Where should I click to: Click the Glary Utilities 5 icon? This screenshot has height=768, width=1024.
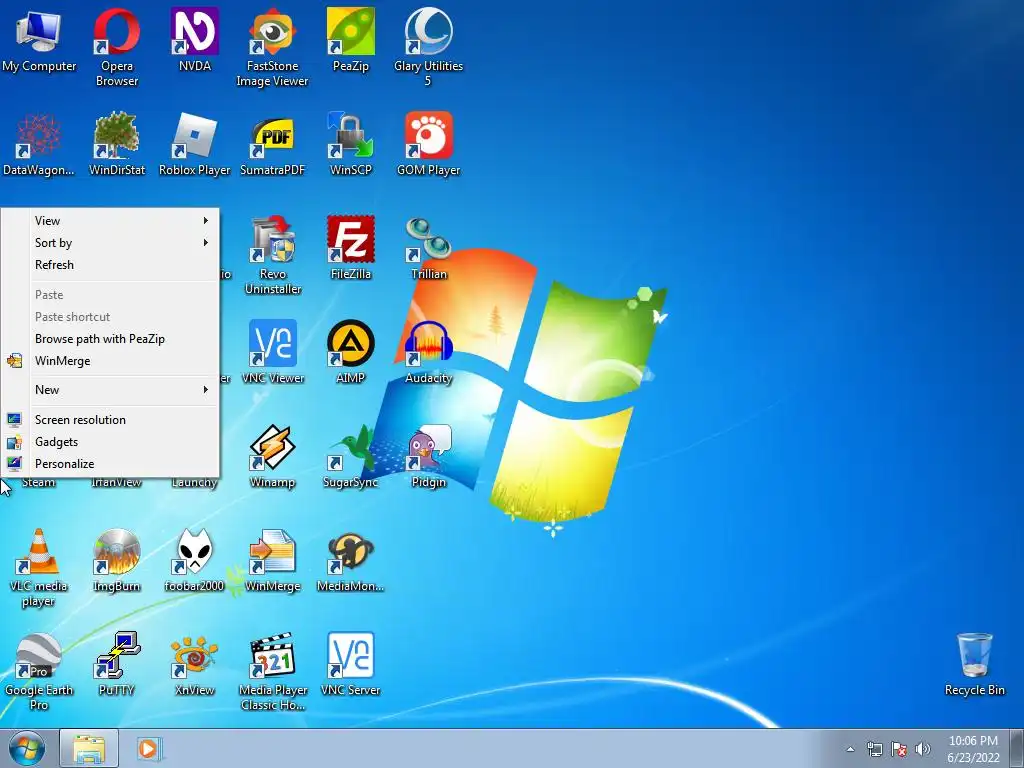click(428, 46)
